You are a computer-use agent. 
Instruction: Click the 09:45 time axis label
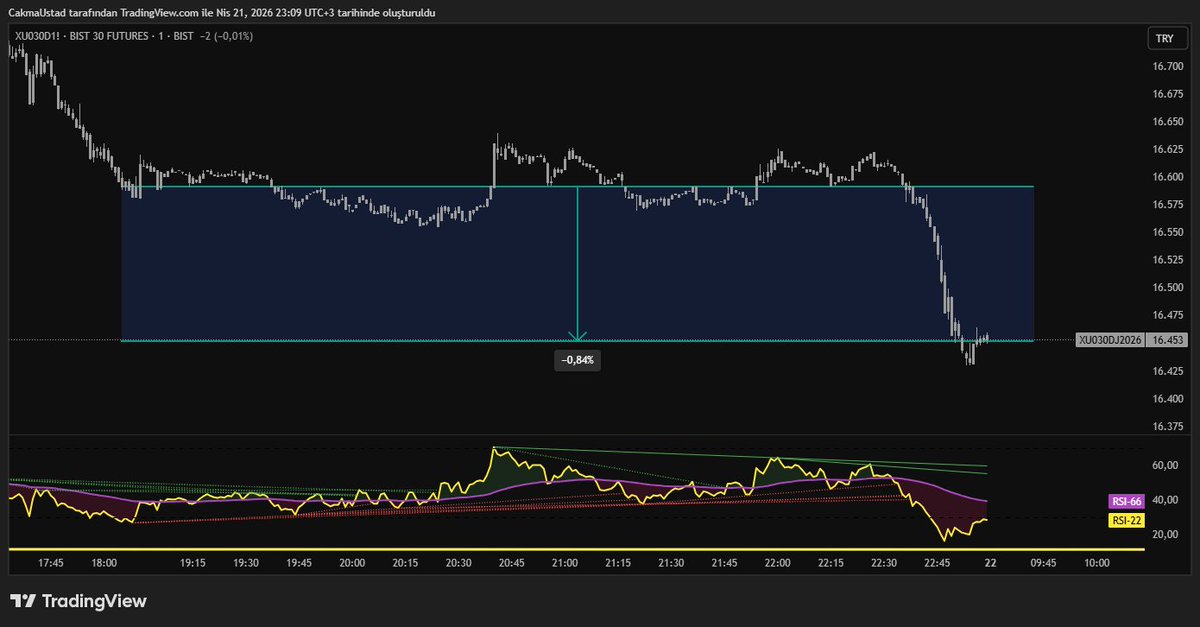(1043, 563)
